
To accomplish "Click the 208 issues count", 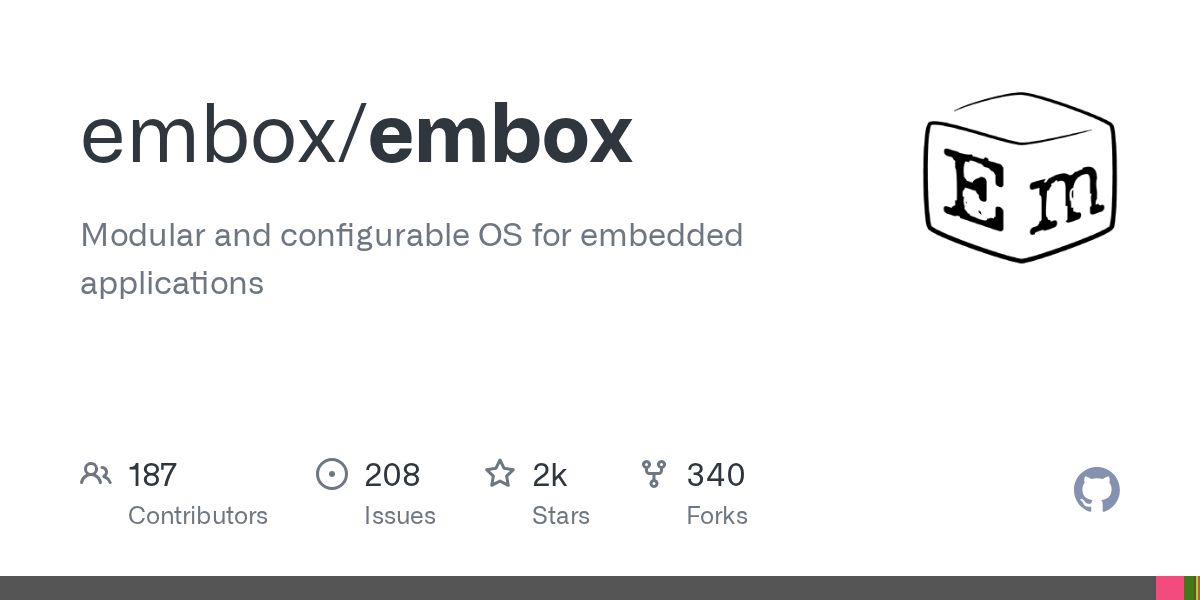I will click(x=392, y=475).
